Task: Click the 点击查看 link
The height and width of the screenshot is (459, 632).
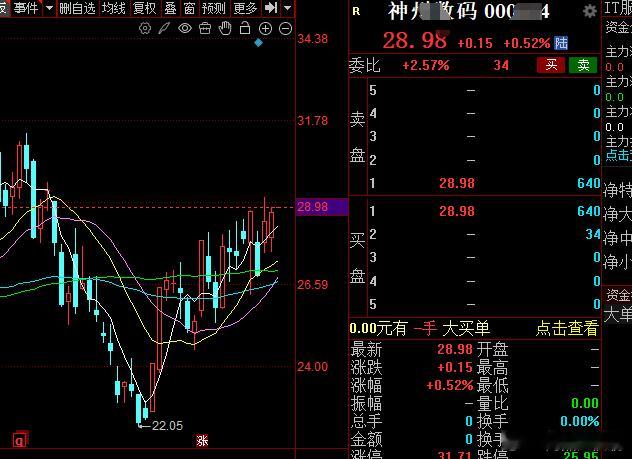Action: point(567,329)
